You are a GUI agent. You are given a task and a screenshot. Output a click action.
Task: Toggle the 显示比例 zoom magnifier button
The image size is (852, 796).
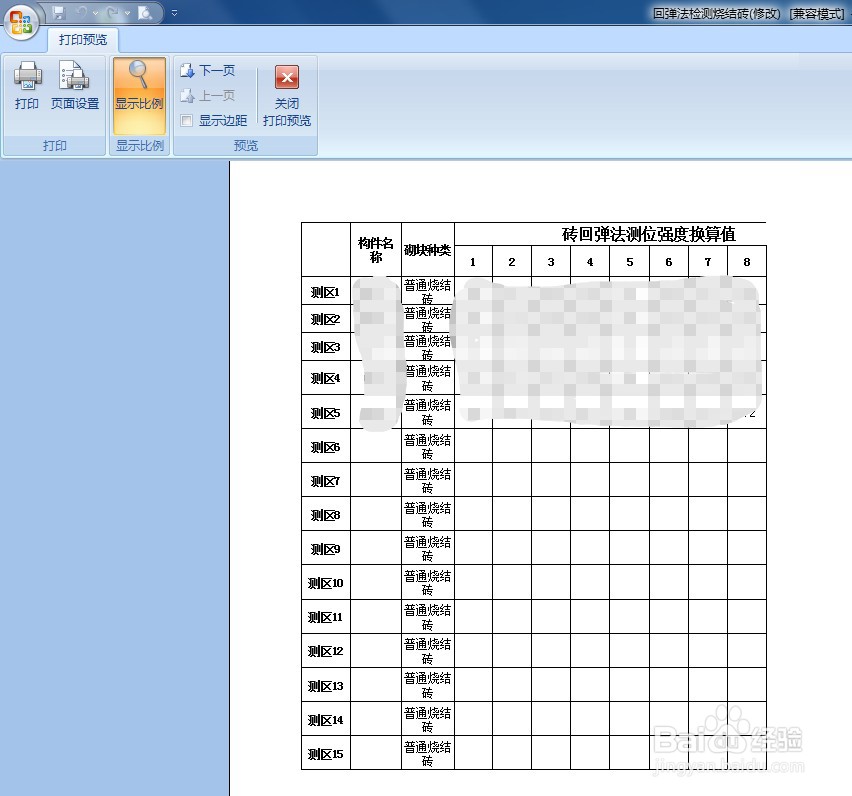click(x=139, y=96)
